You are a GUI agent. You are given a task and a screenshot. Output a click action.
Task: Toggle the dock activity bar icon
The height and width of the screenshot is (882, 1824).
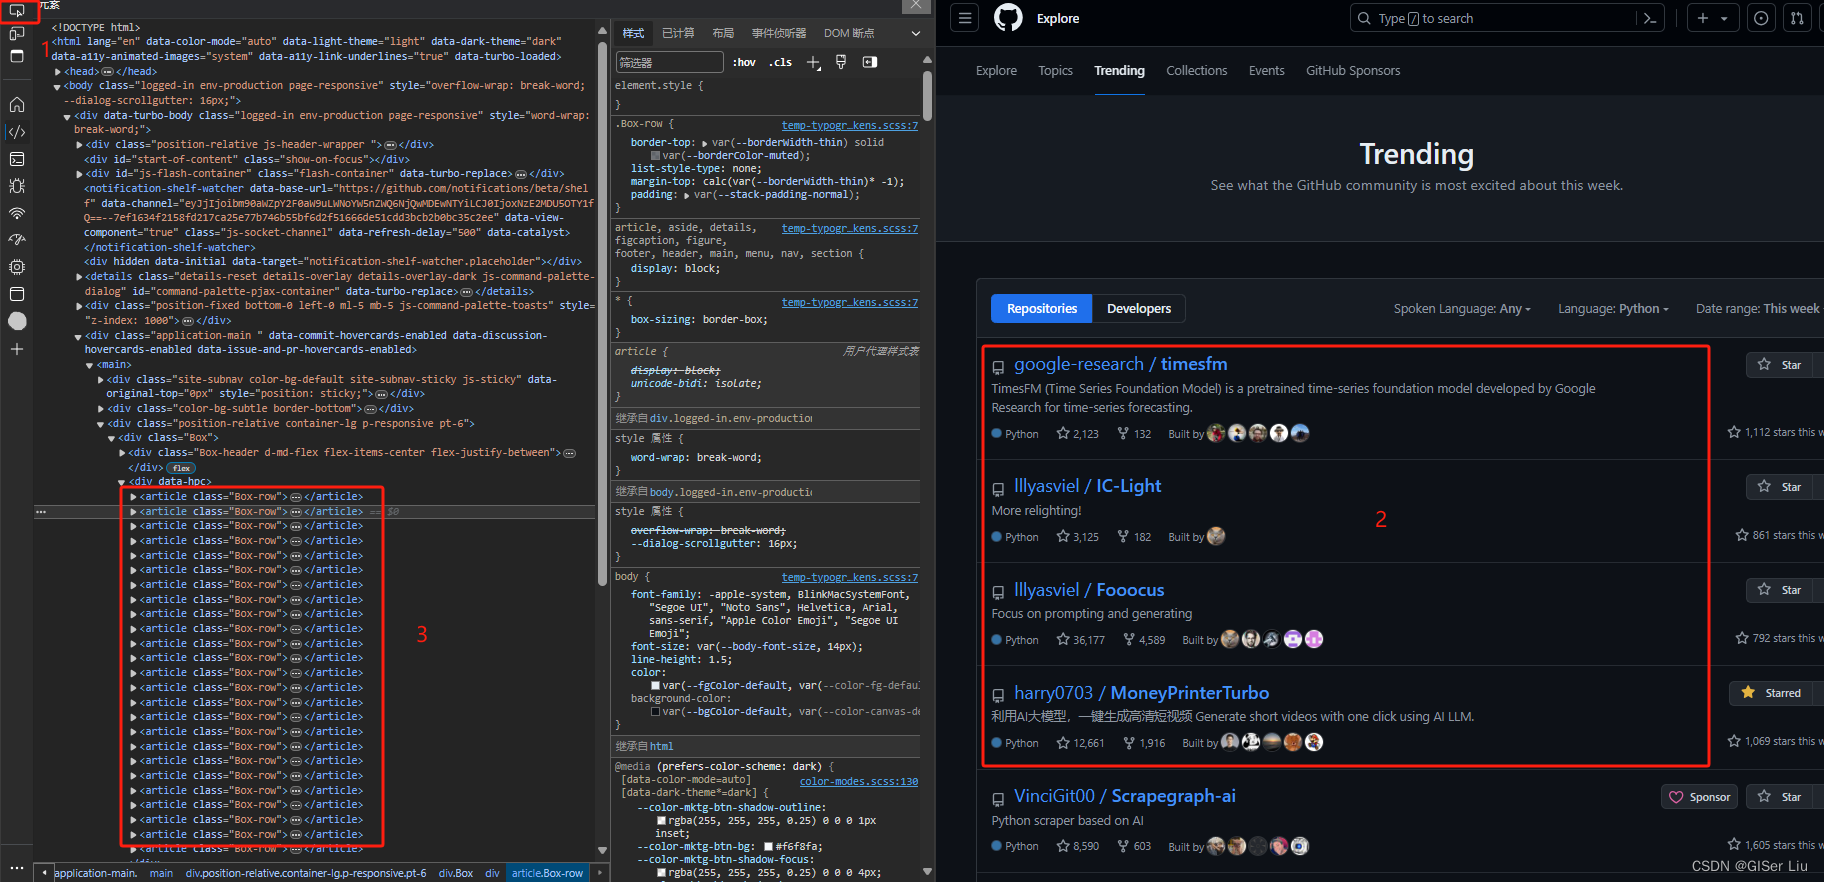click(17, 56)
